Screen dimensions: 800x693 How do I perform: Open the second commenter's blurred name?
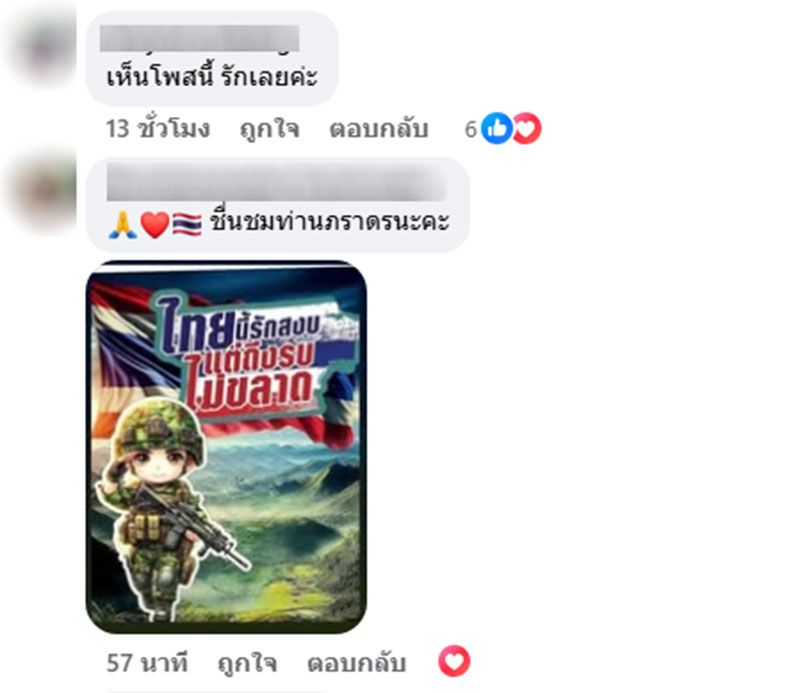click(276, 183)
